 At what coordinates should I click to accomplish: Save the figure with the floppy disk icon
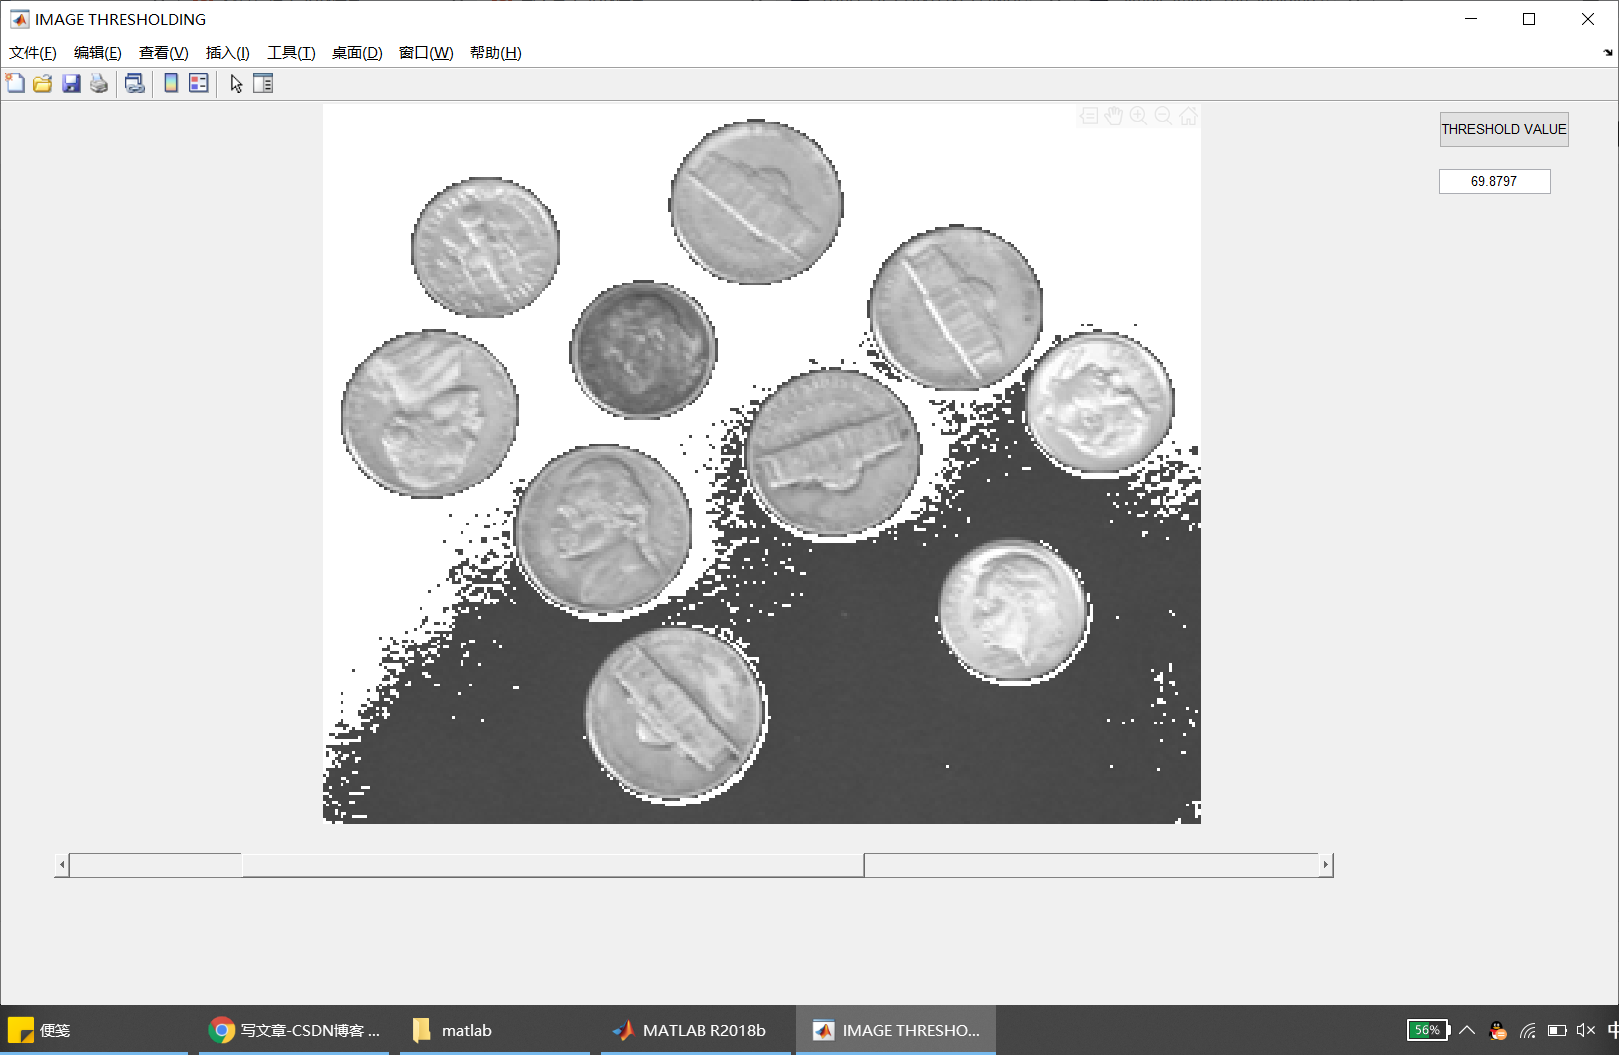coord(71,83)
